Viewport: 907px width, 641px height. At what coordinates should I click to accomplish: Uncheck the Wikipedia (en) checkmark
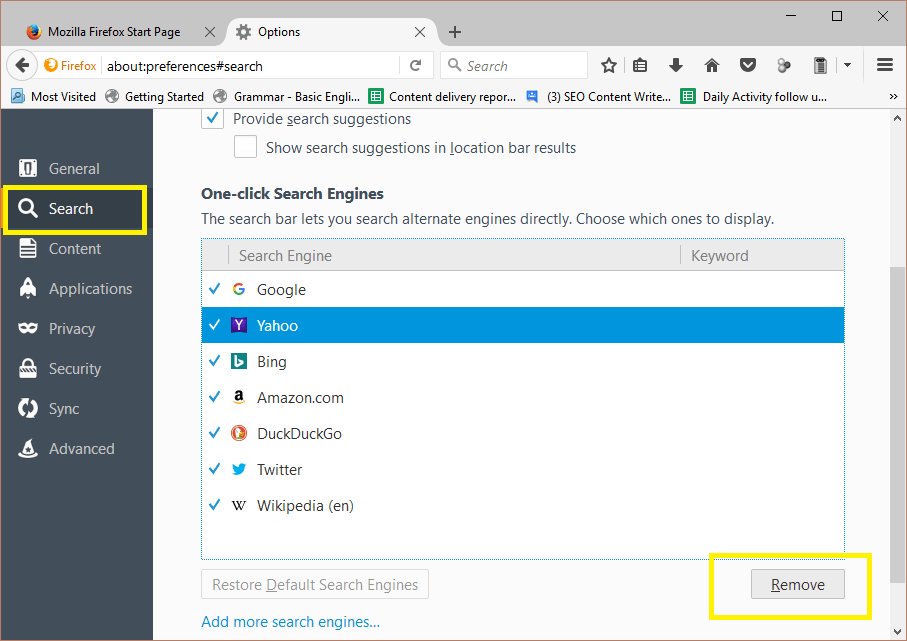(x=215, y=504)
